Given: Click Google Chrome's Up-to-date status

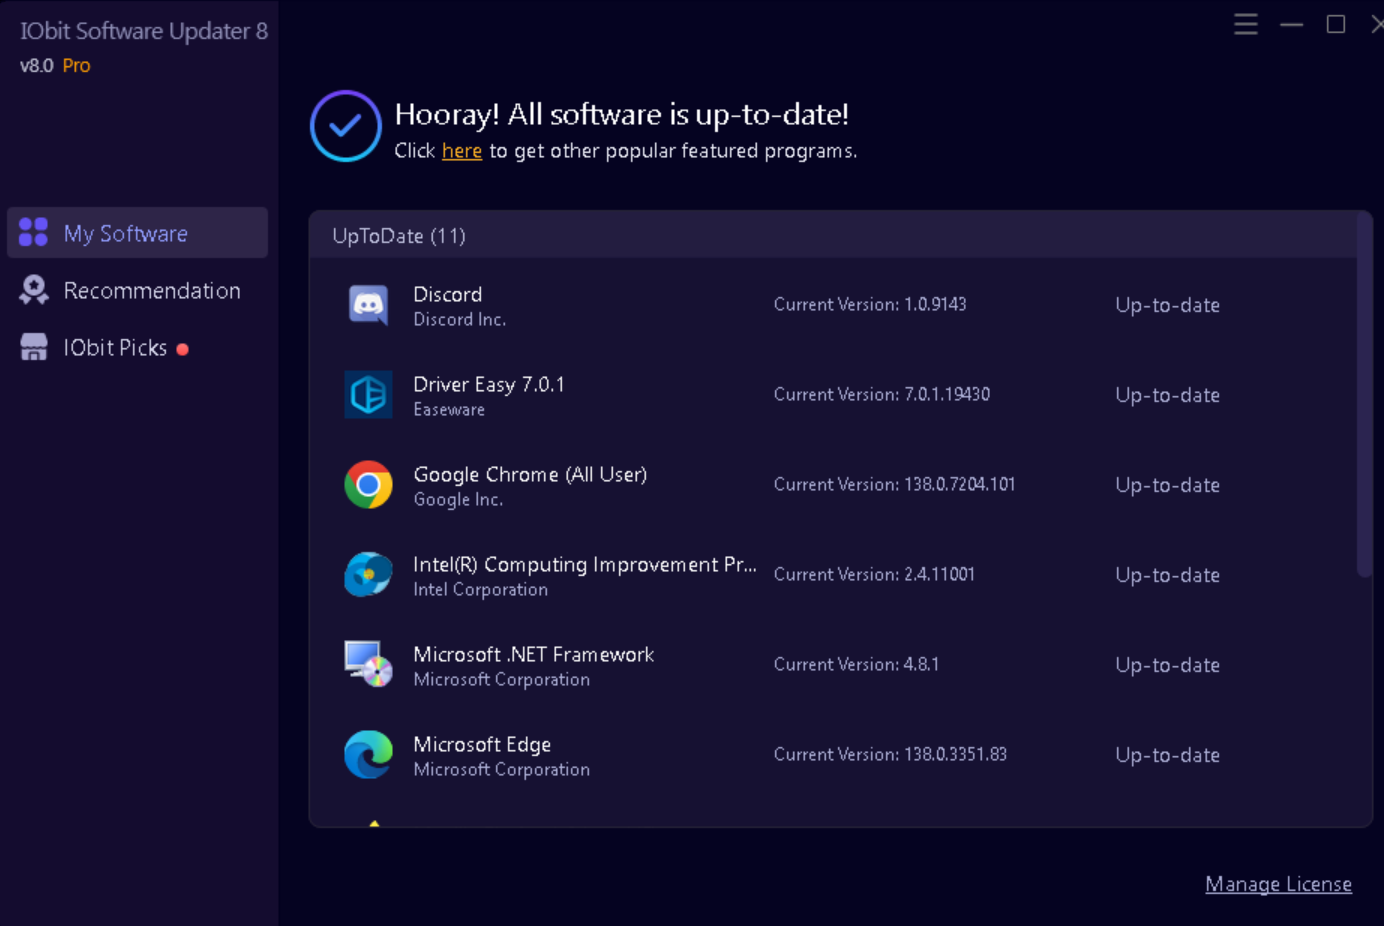Looking at the screenshot, I should (x=1167, y=485).
